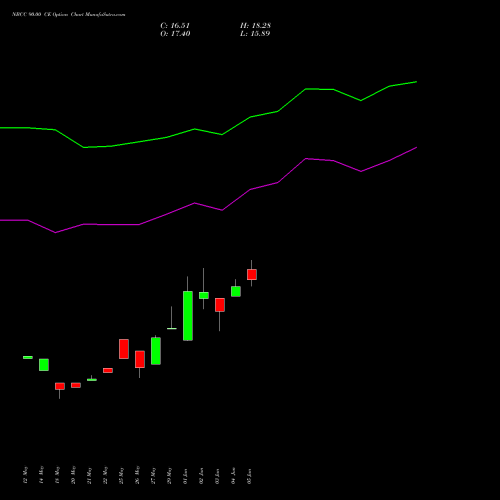Click the 18 May red candlestick
This screenshot has width=500, height=500.
pyautogui.click(x=60, y=386)
